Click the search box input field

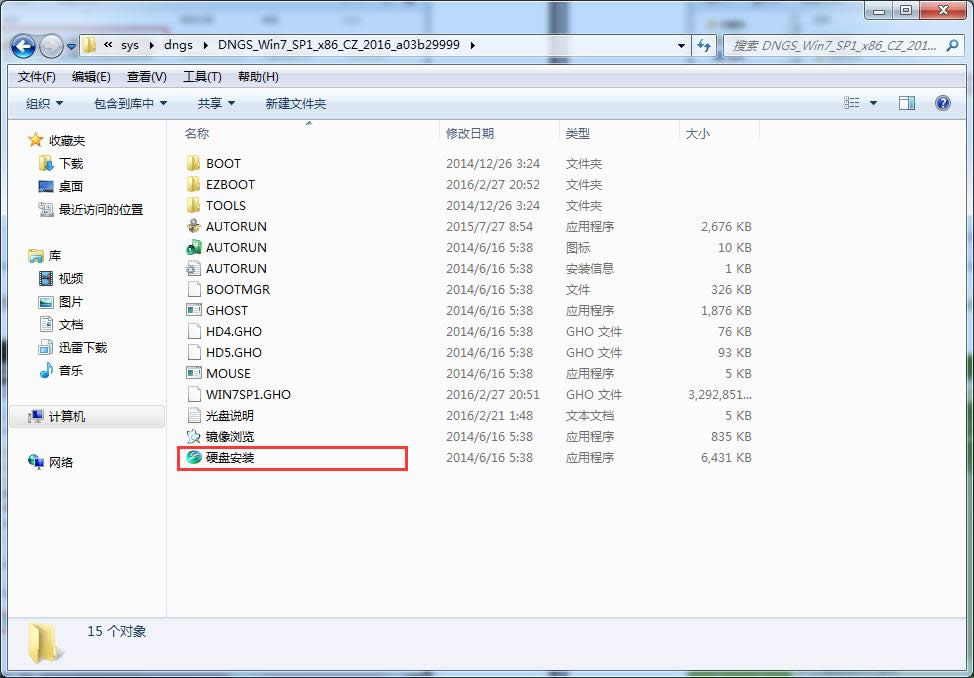(x=835, y=46)
